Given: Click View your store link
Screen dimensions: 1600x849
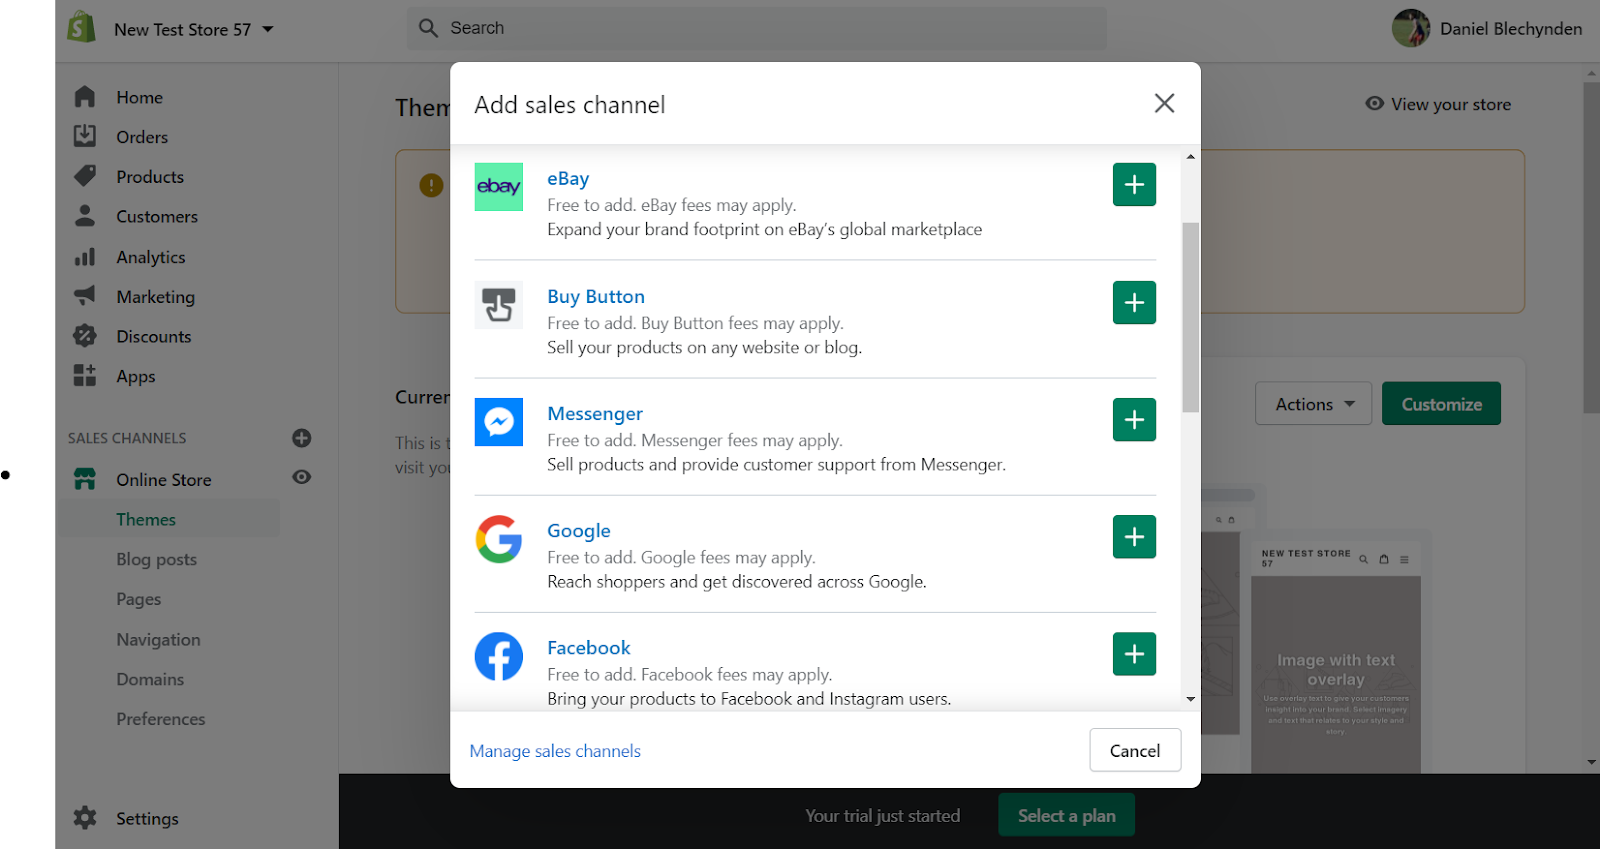Looking at the screenshot, I should click(1438, 104).
